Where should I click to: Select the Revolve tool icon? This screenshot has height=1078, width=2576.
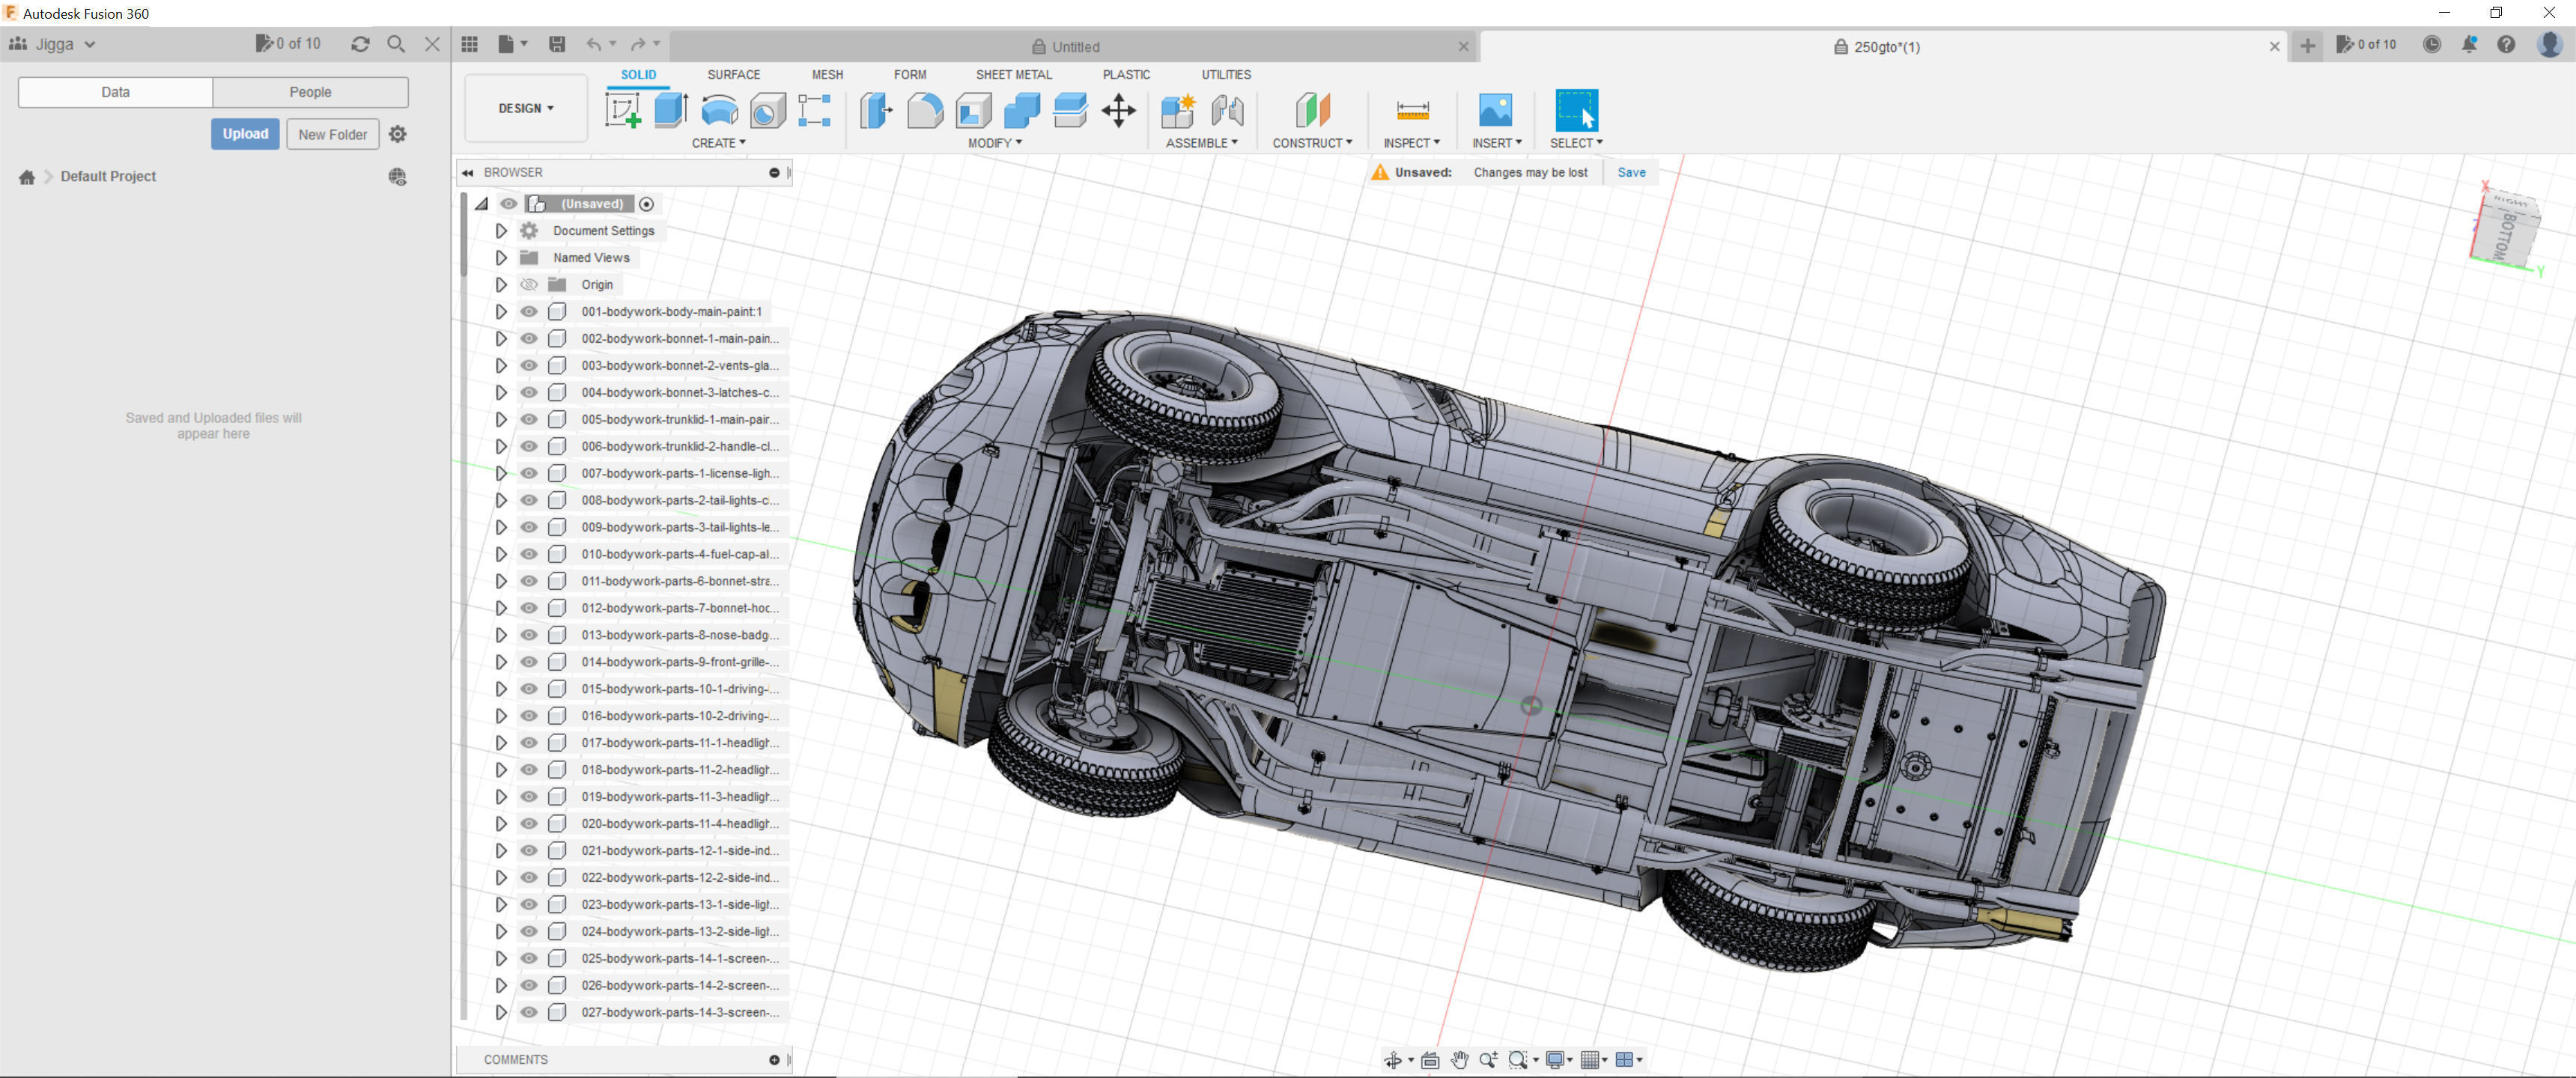(719, 110)
